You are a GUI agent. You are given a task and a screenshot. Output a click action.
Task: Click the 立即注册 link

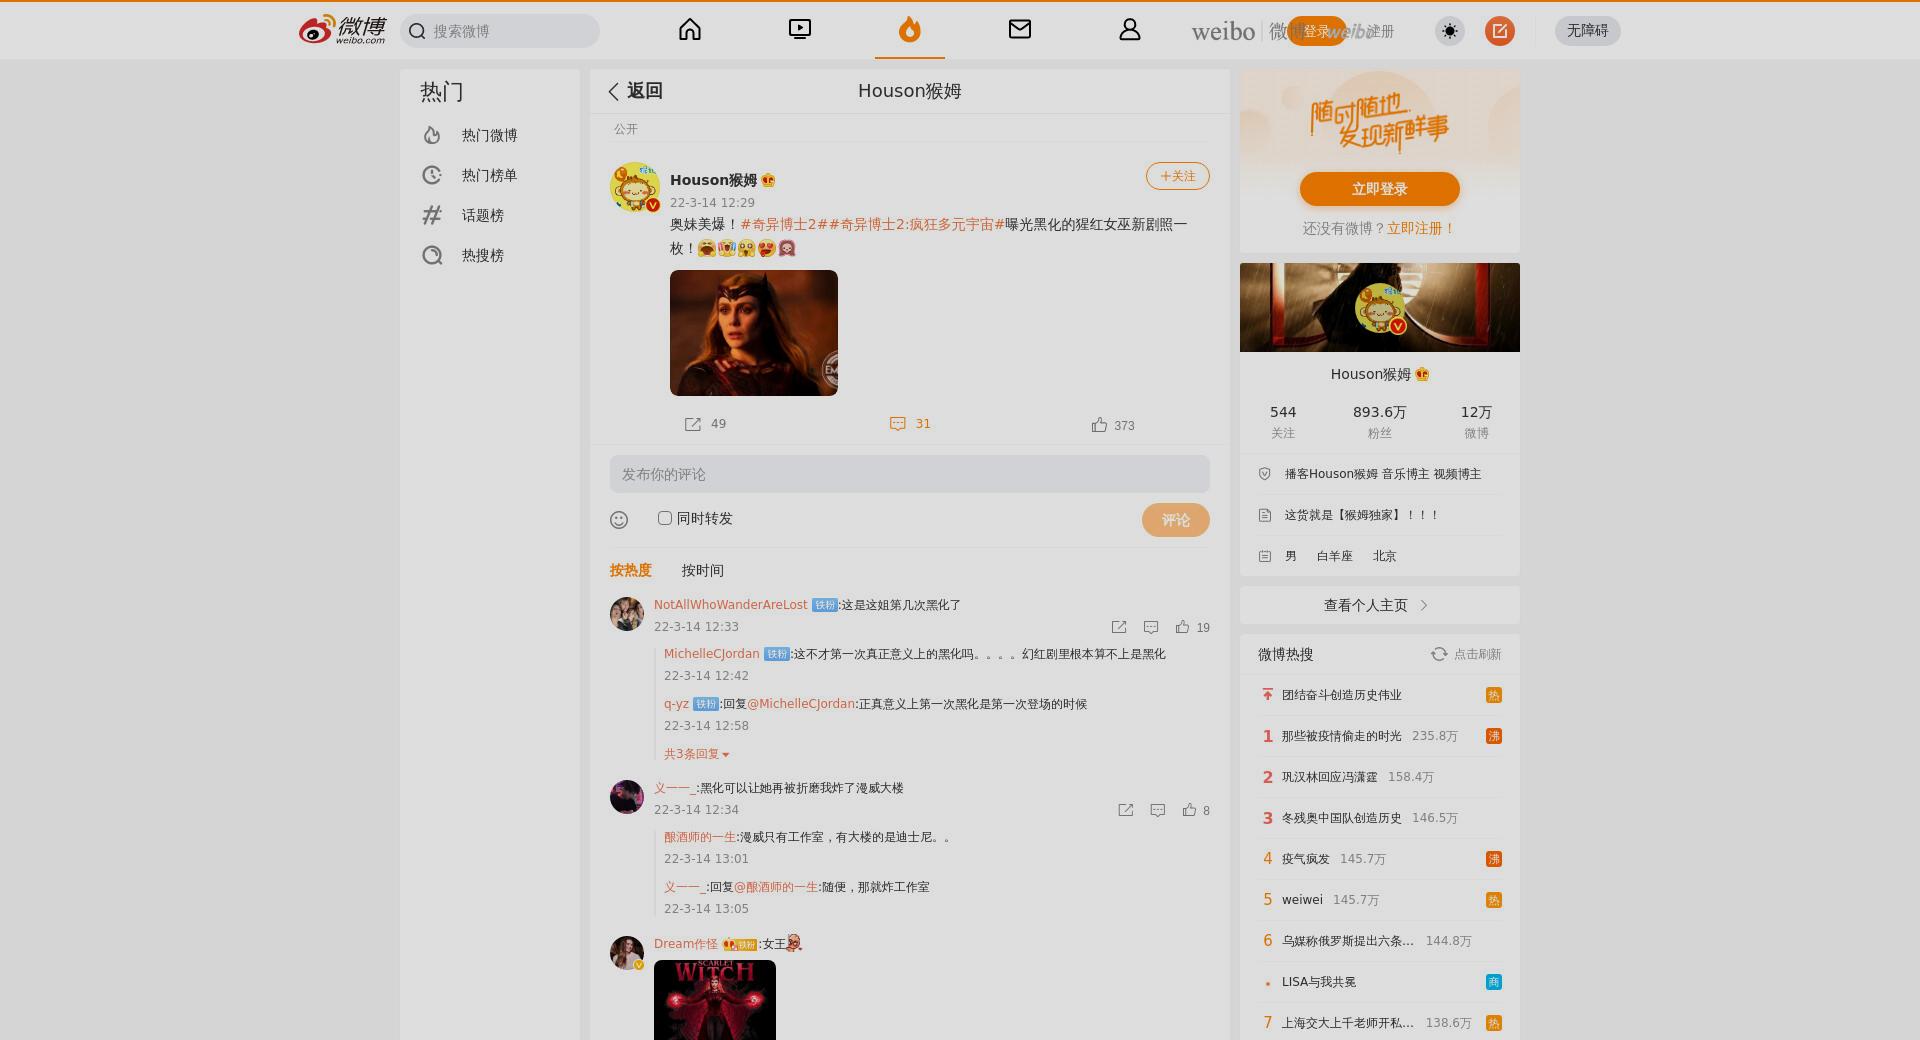pos(1420,229)
